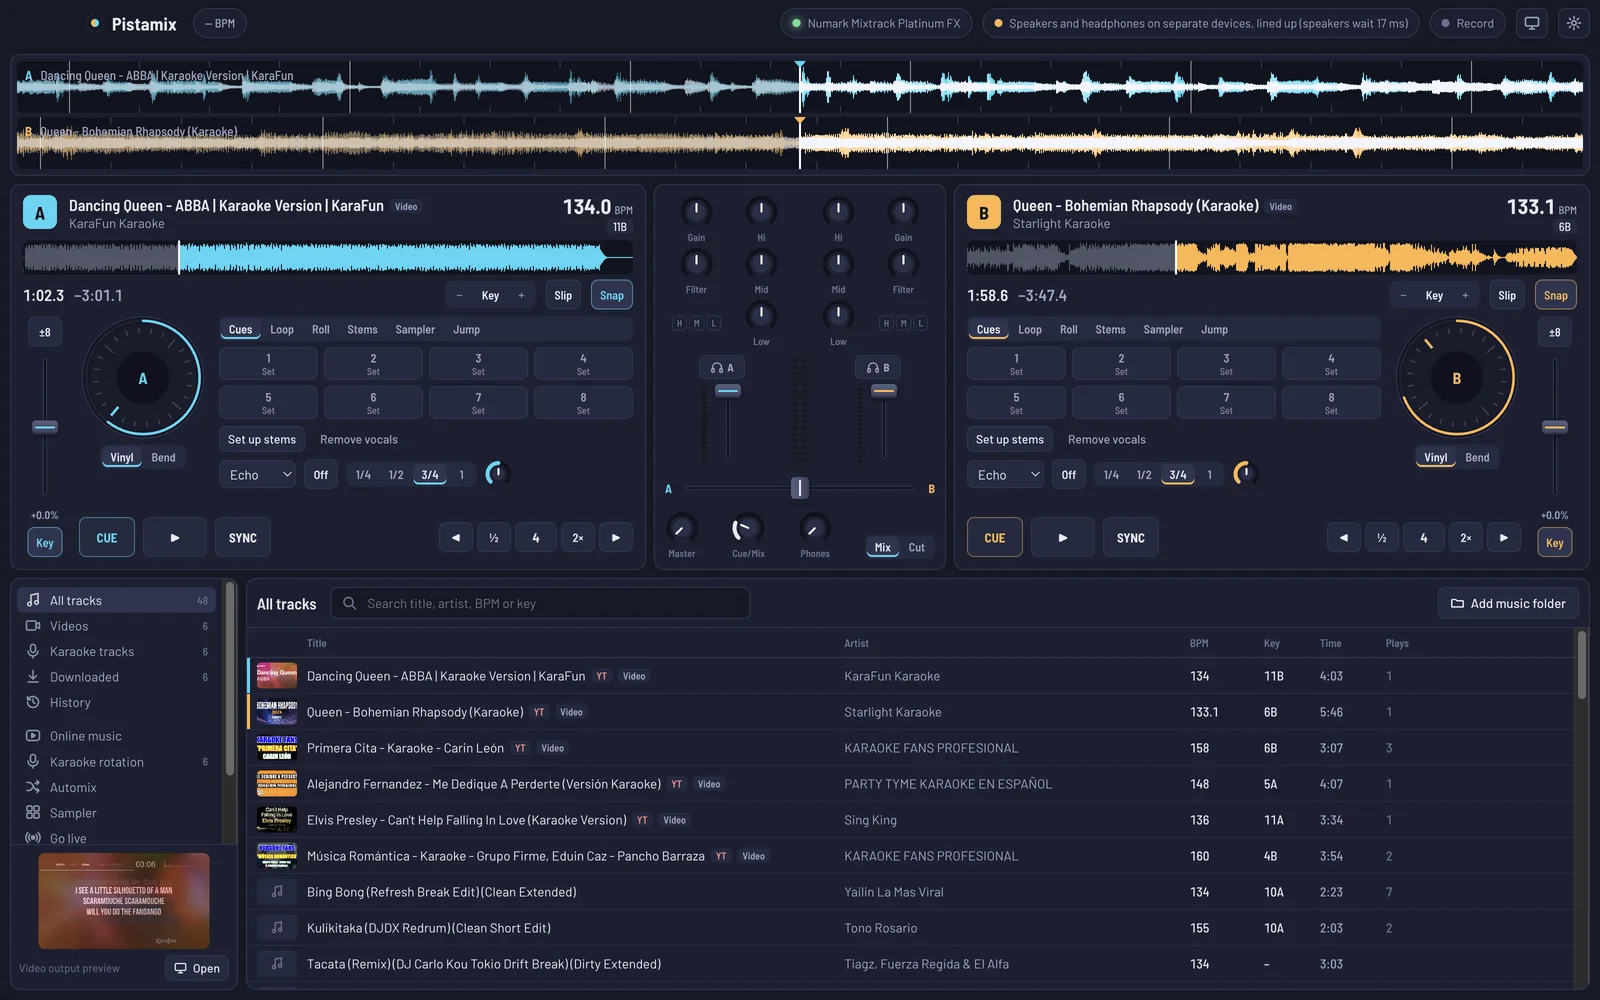1600x1000 pixels.
Task: Open History in sidebar
Action: [117, 703]
